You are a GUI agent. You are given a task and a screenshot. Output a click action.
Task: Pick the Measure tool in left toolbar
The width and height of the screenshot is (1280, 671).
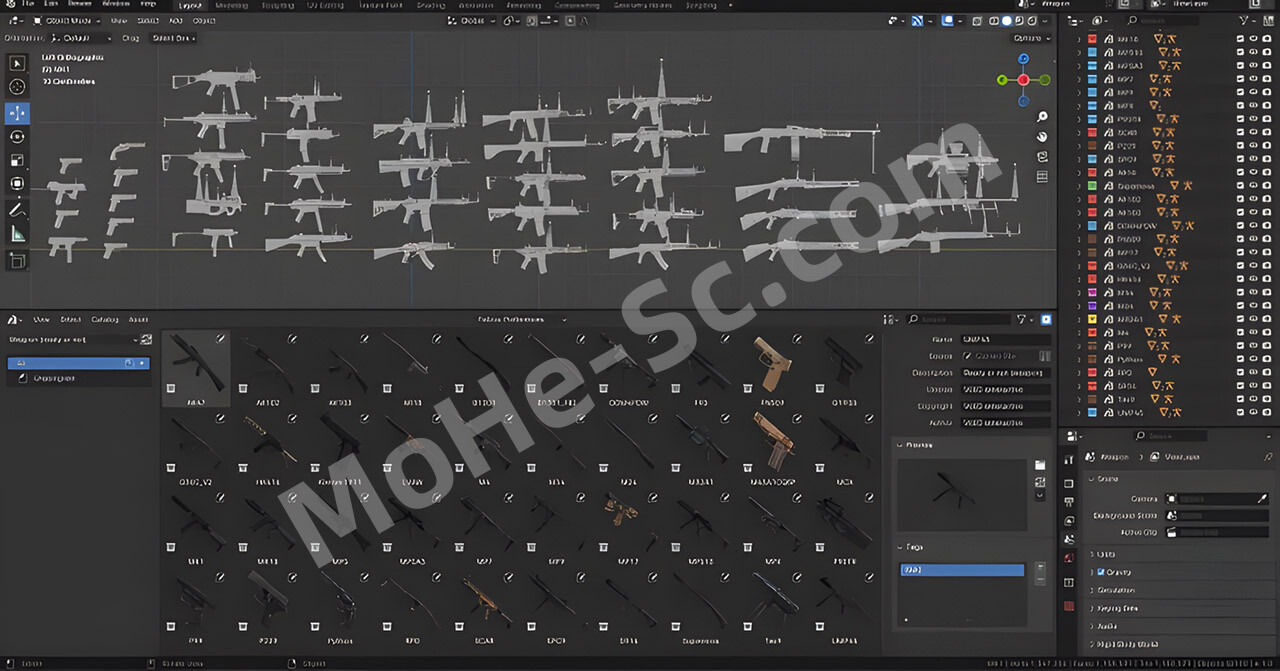point(17,234)
